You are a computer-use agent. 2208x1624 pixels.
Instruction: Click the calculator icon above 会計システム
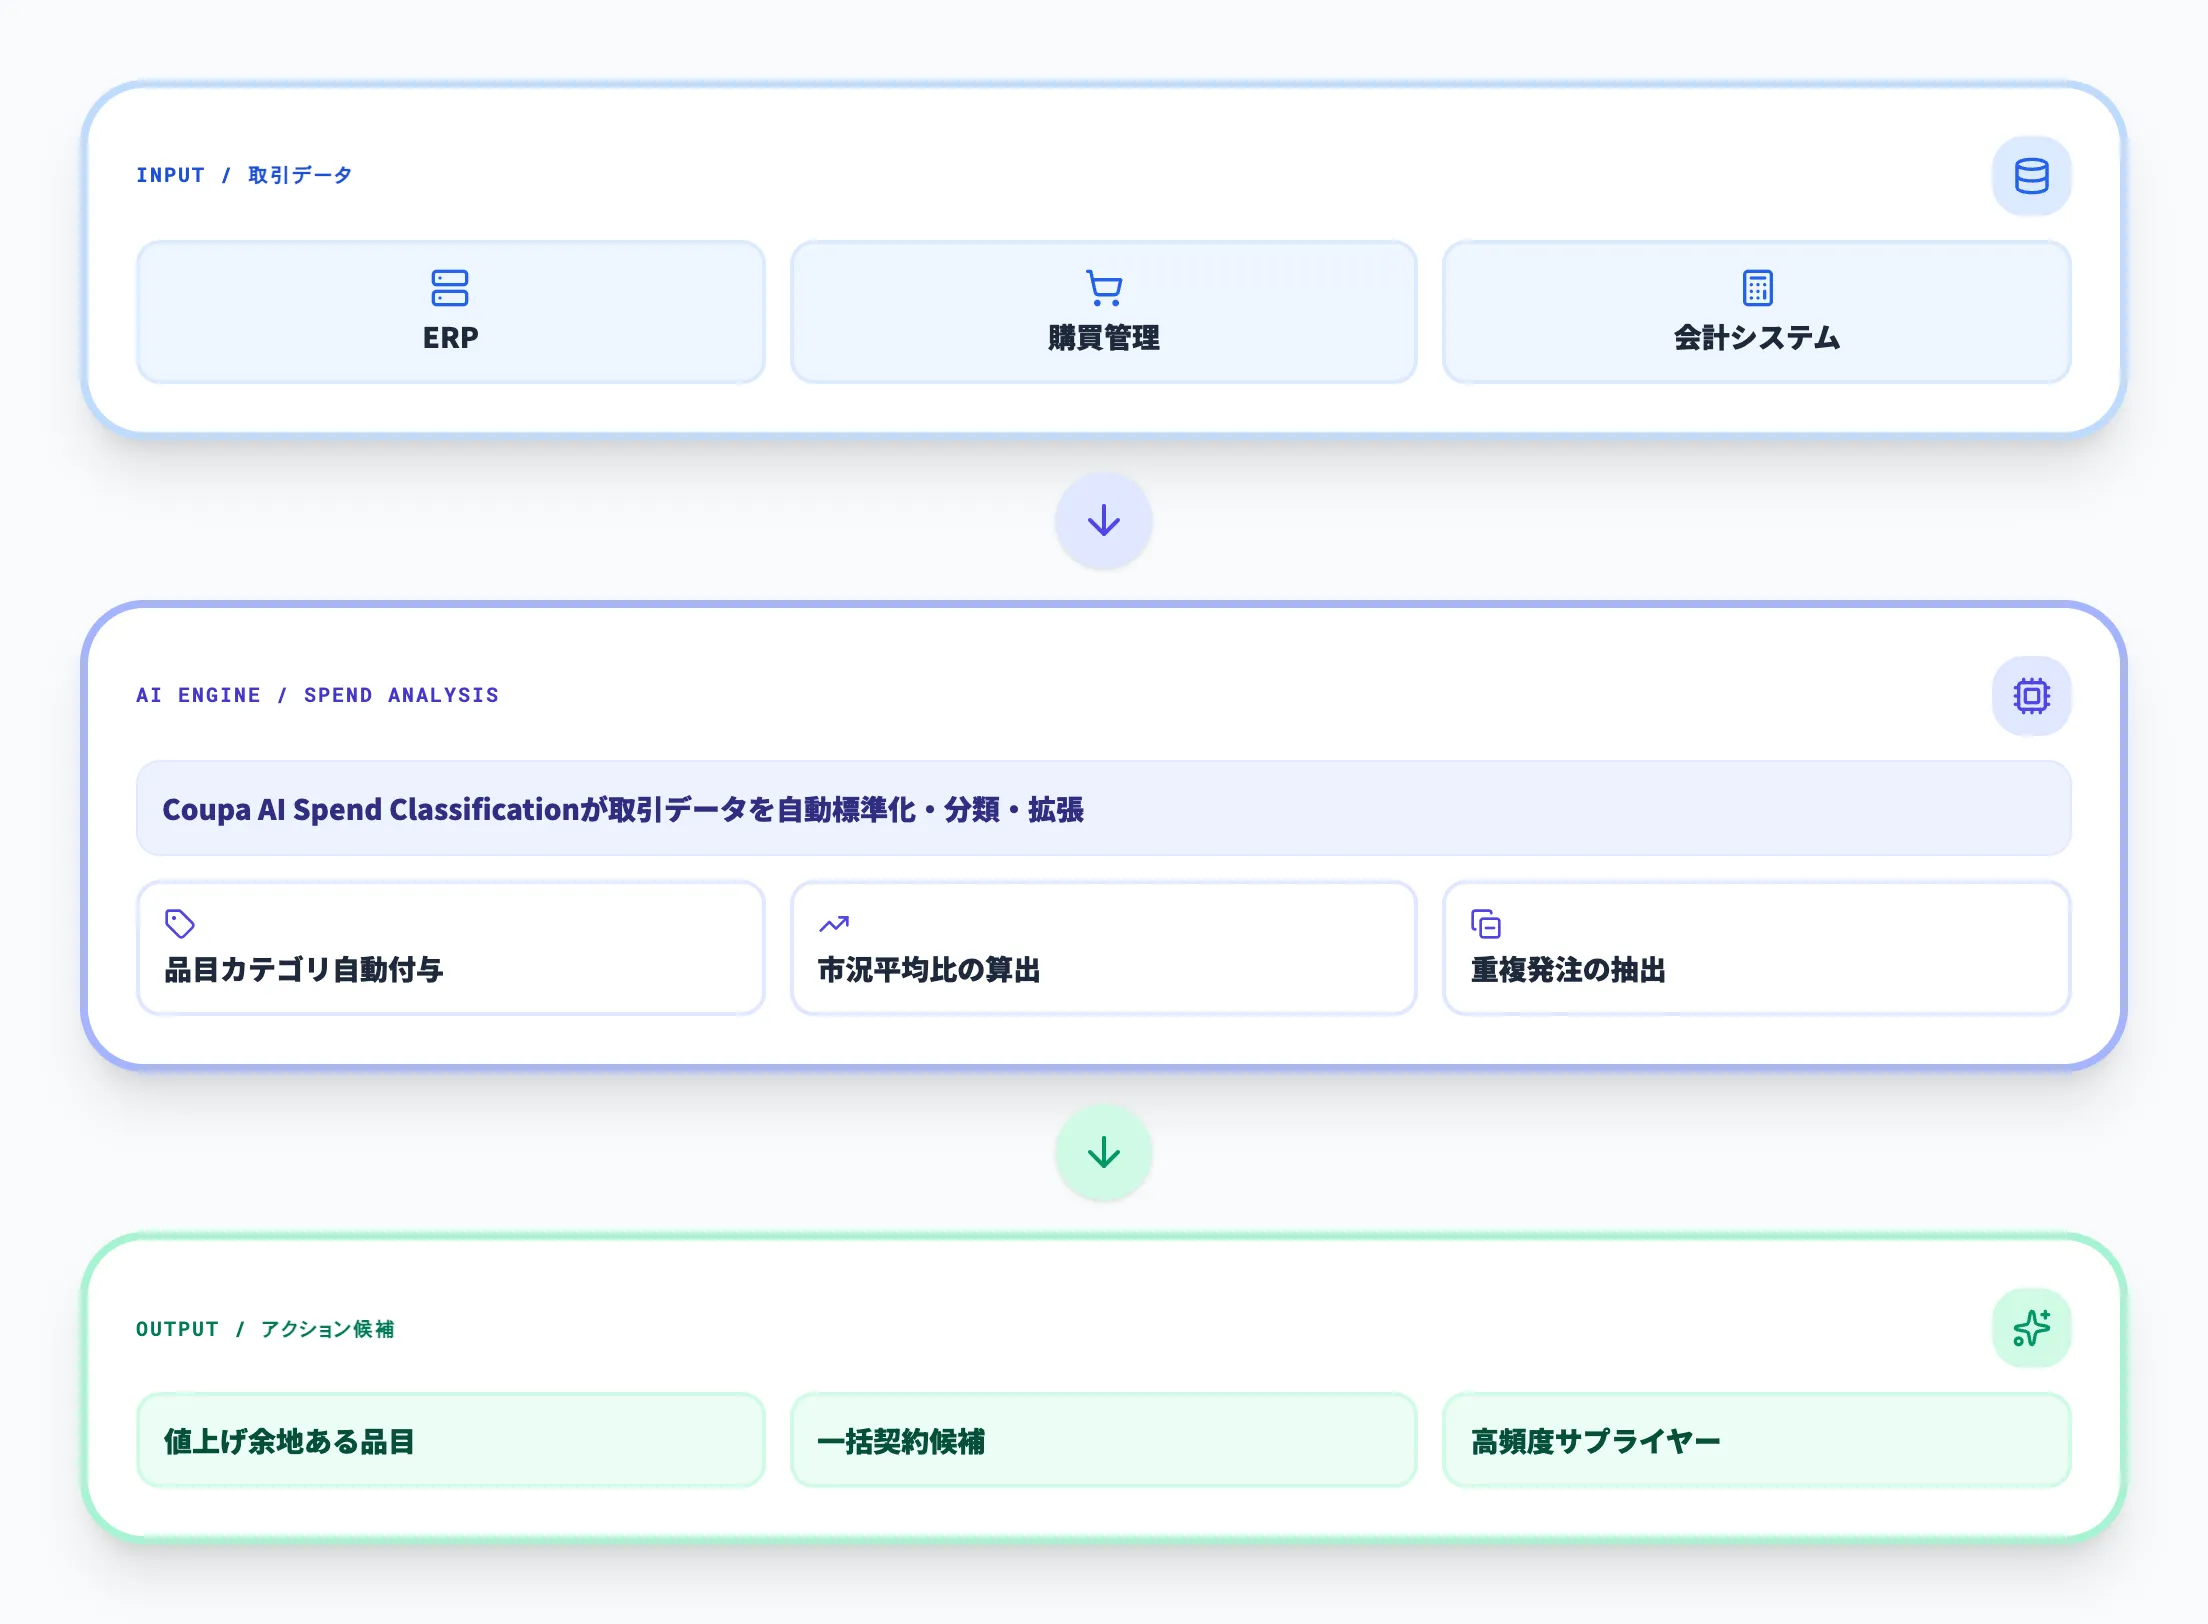[1757, 288]
